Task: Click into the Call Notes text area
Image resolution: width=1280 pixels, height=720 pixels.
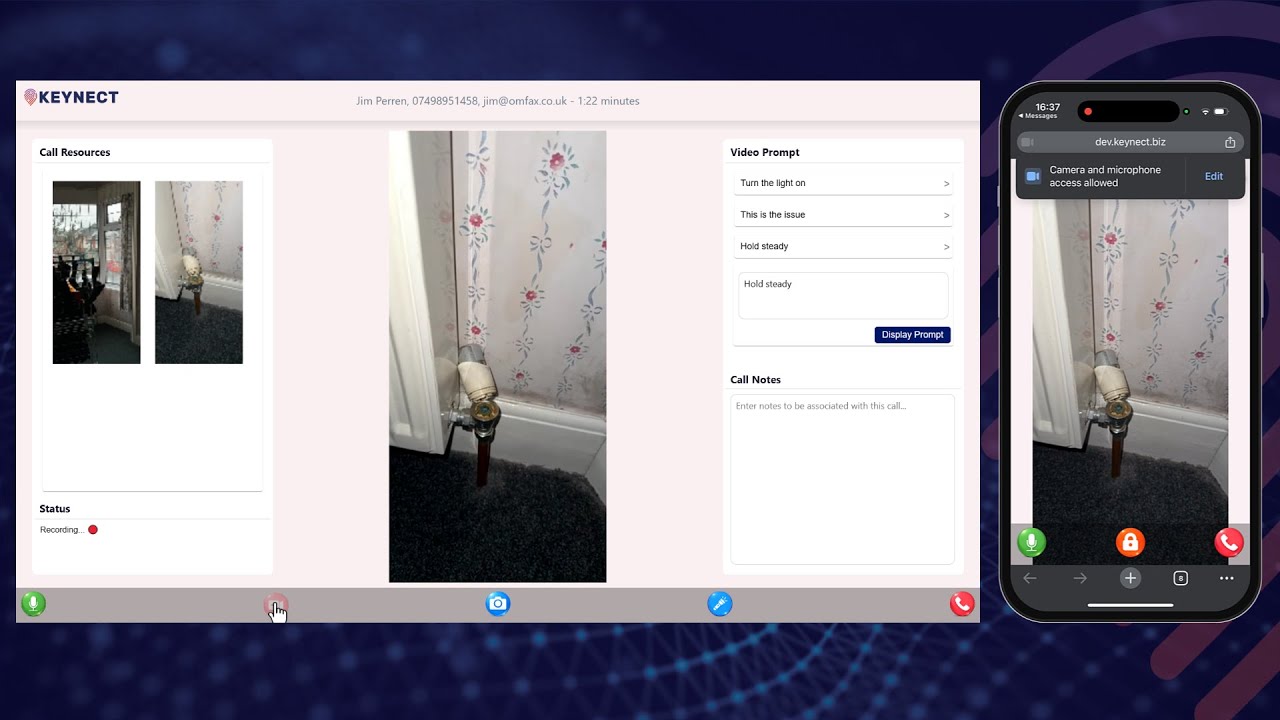Action: 842,479
